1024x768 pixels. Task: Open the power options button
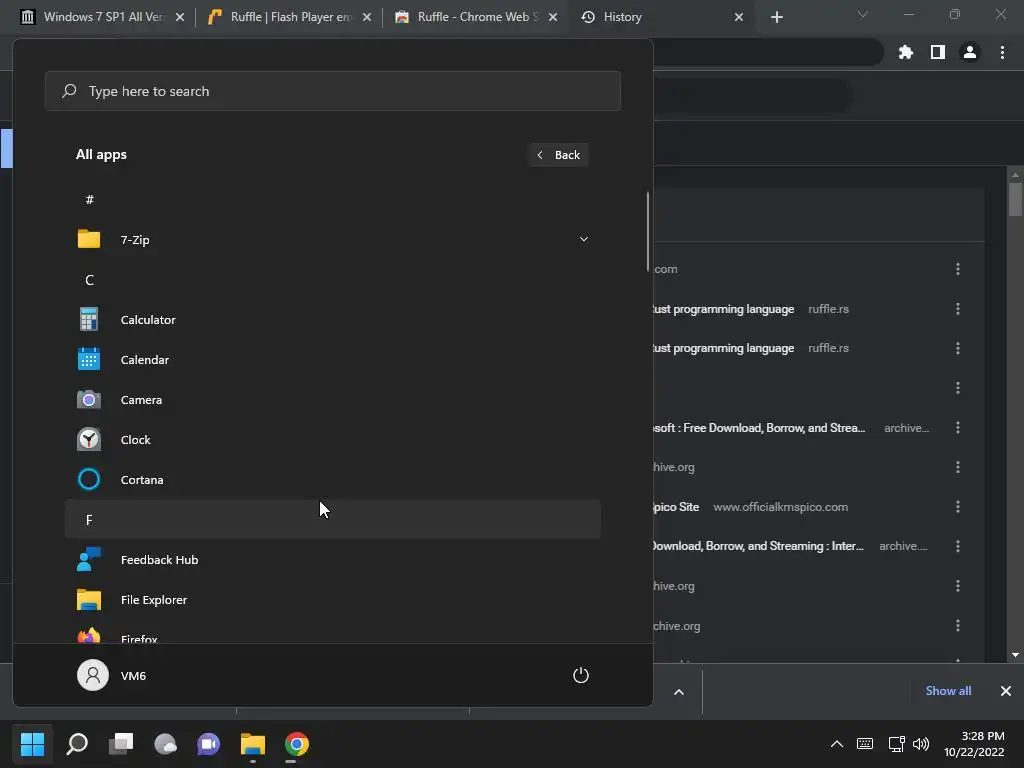pos(581,675)
